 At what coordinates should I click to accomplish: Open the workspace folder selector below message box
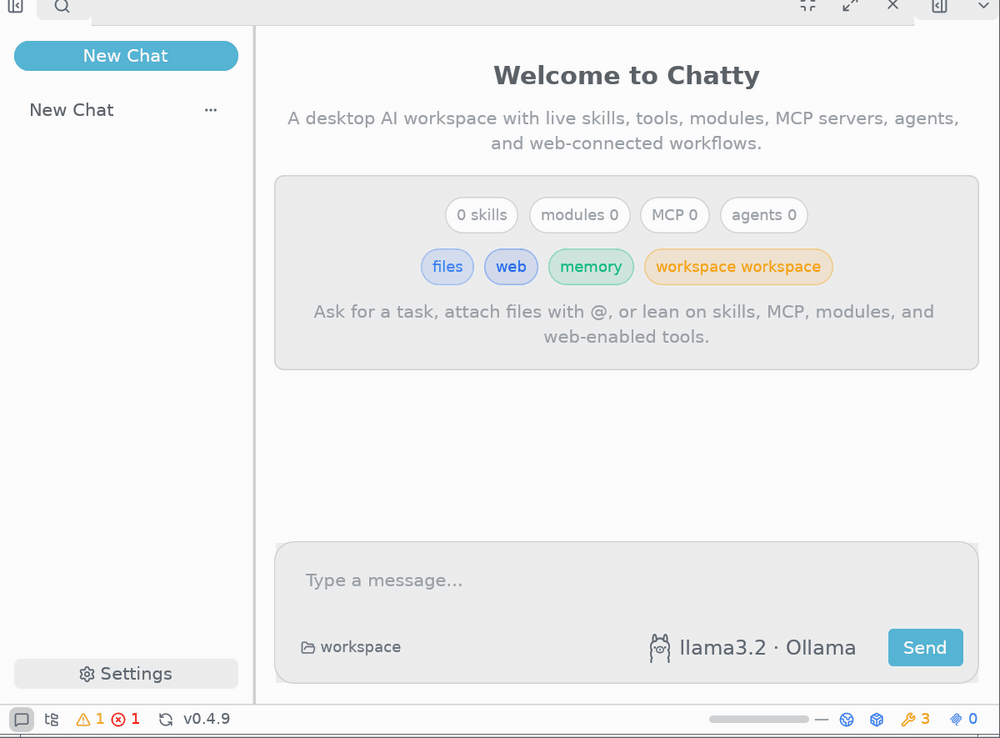pyautogui.click(x=351, y=647)
